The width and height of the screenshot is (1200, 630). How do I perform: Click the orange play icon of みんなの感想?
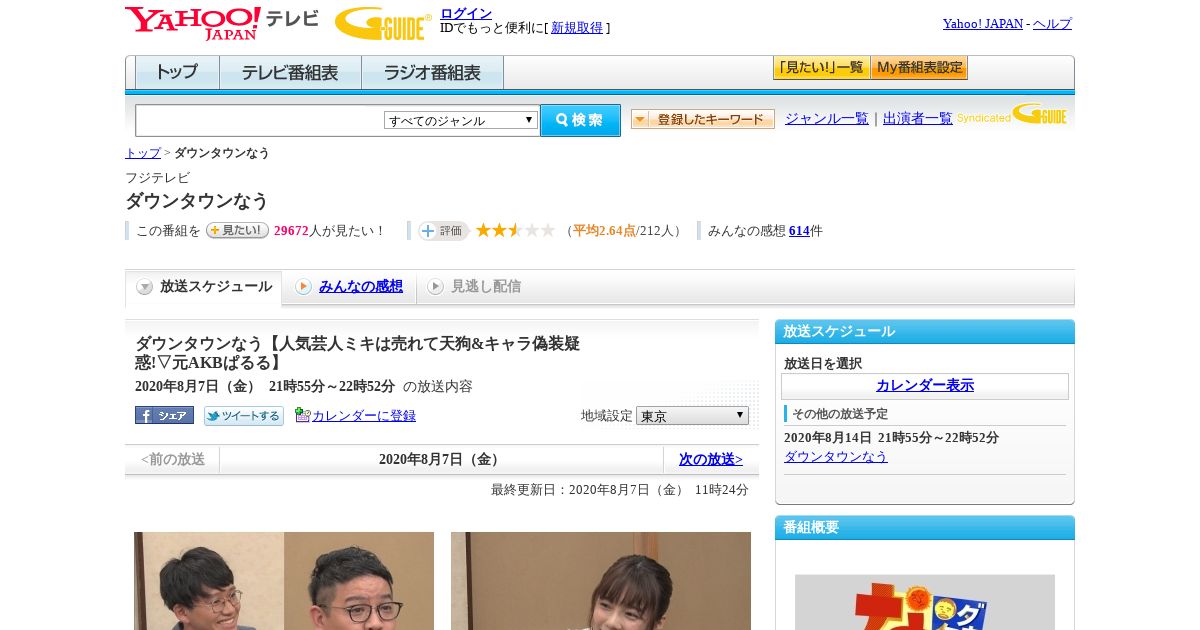303,287
